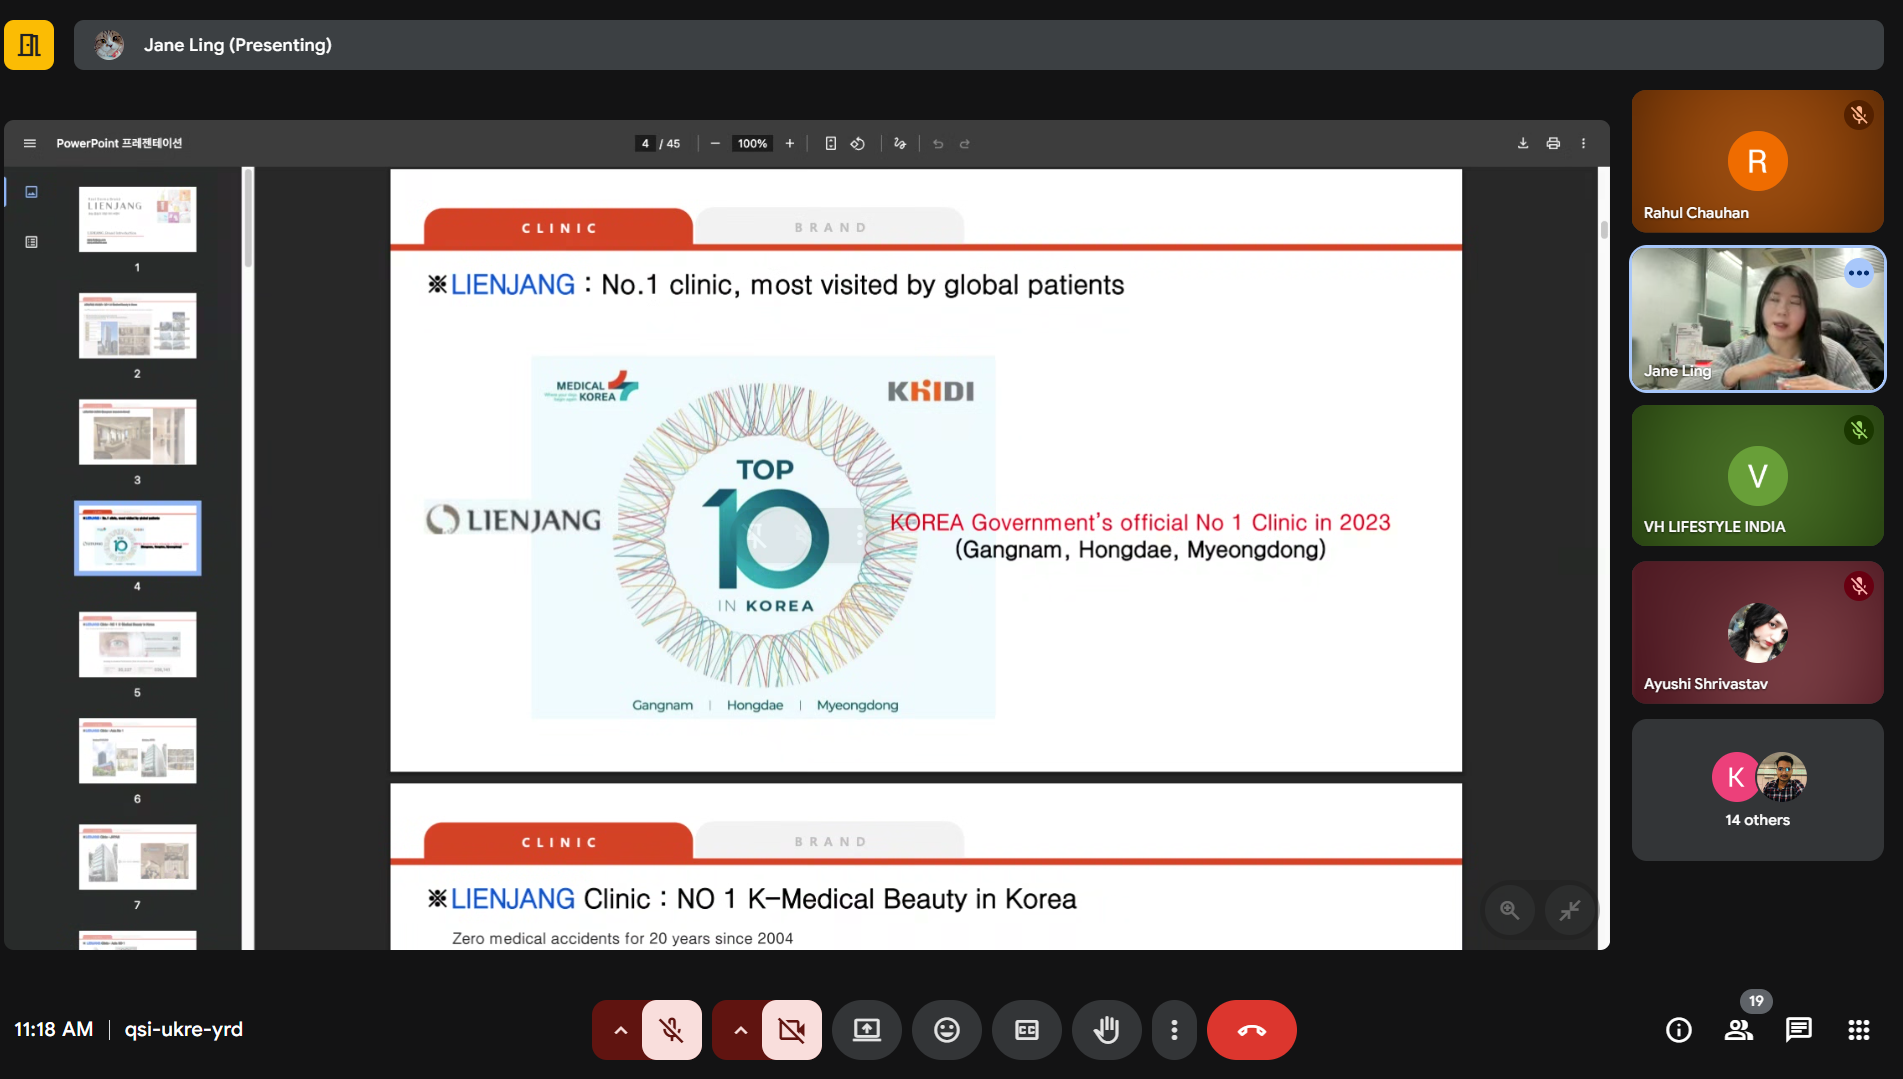Image resolution: width=1903 pixels, height=1079 pixels.
Task: Select slide 6 thumbnail in sidebar
Action: 138,750
